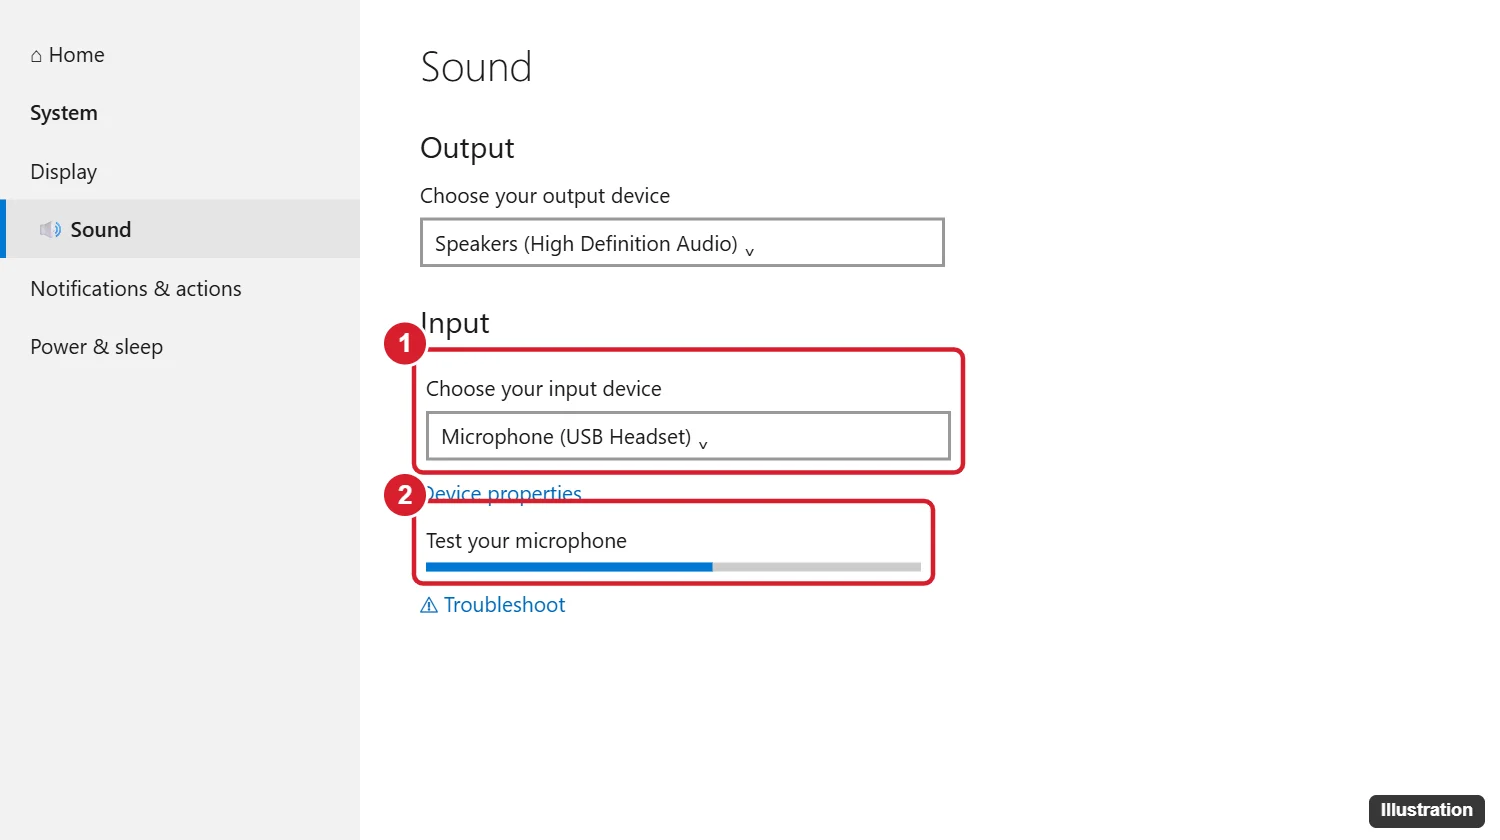
Task: Click the microphone test level bar
Action: [673, 567]
